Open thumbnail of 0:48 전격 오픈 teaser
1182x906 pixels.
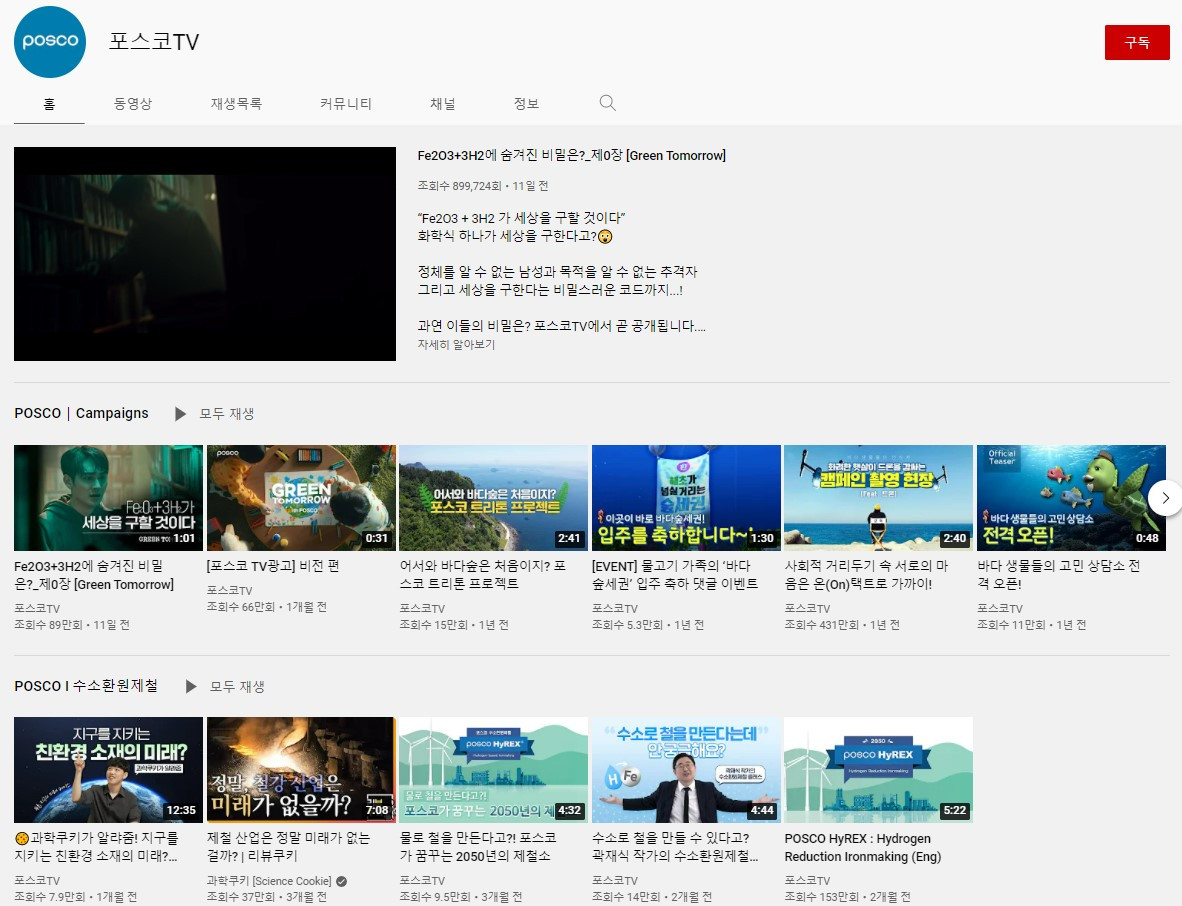(1071, 497)
